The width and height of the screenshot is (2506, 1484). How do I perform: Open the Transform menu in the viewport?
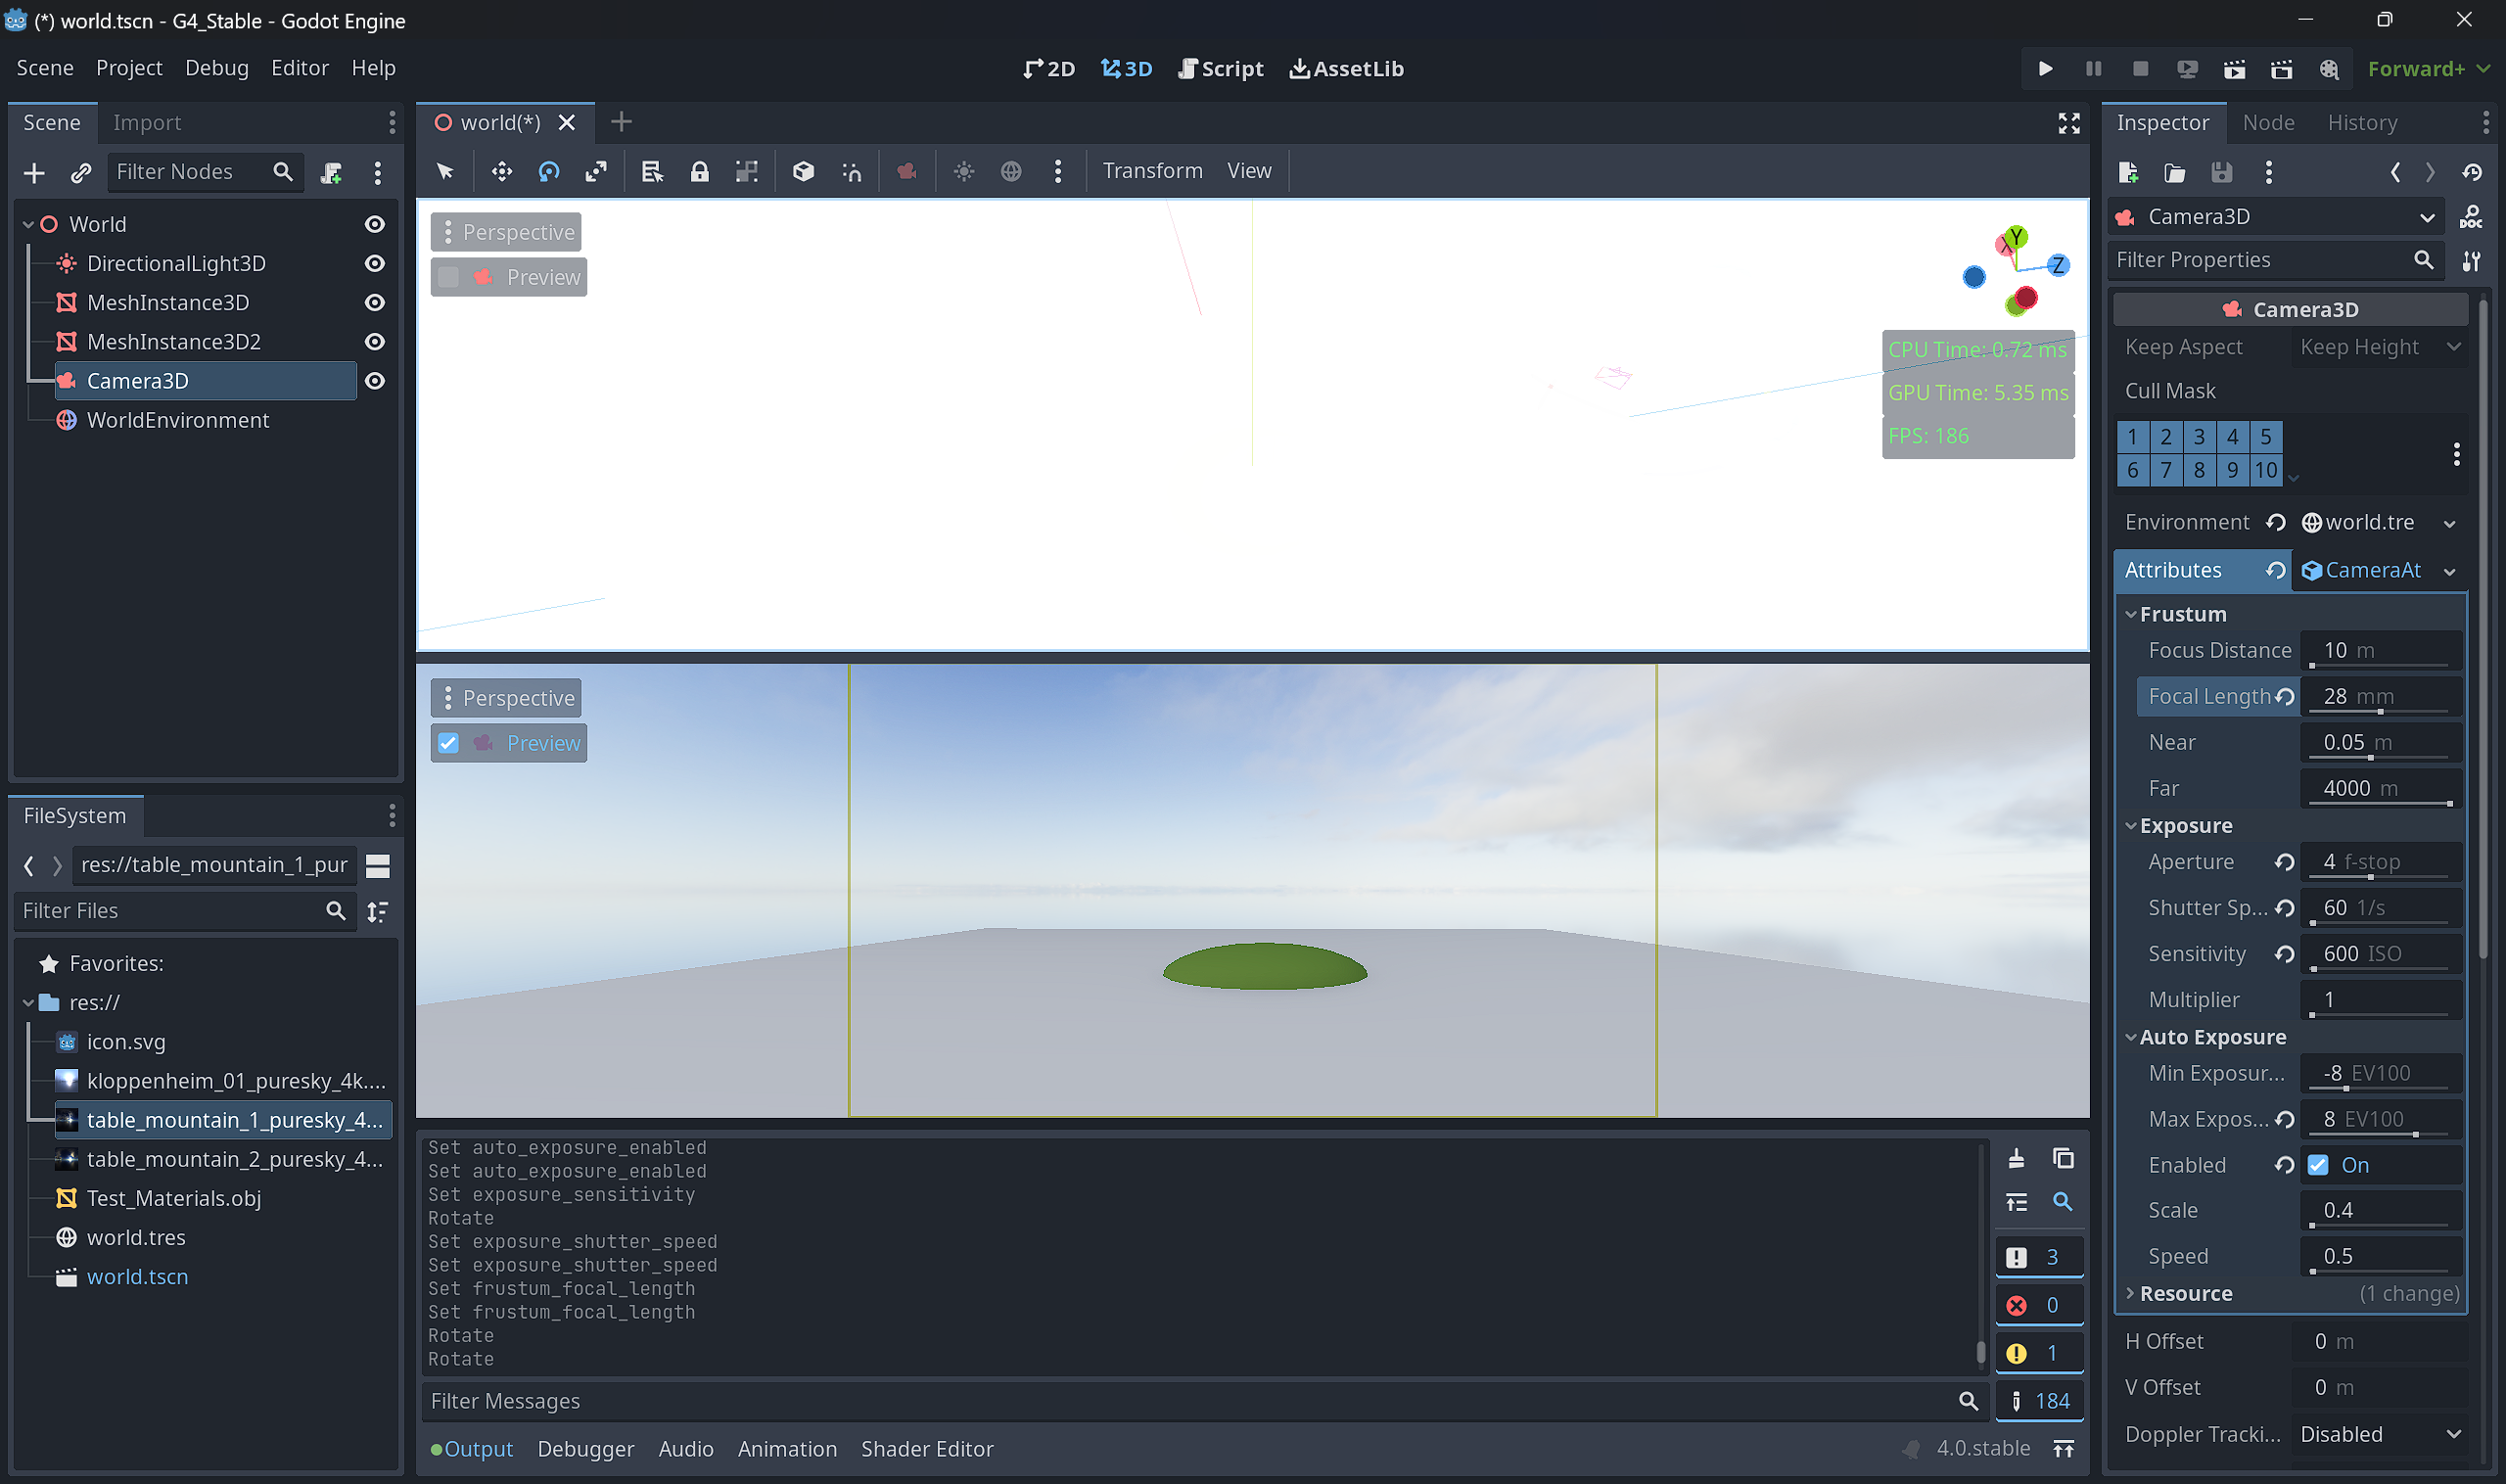tap(1152, 170)
